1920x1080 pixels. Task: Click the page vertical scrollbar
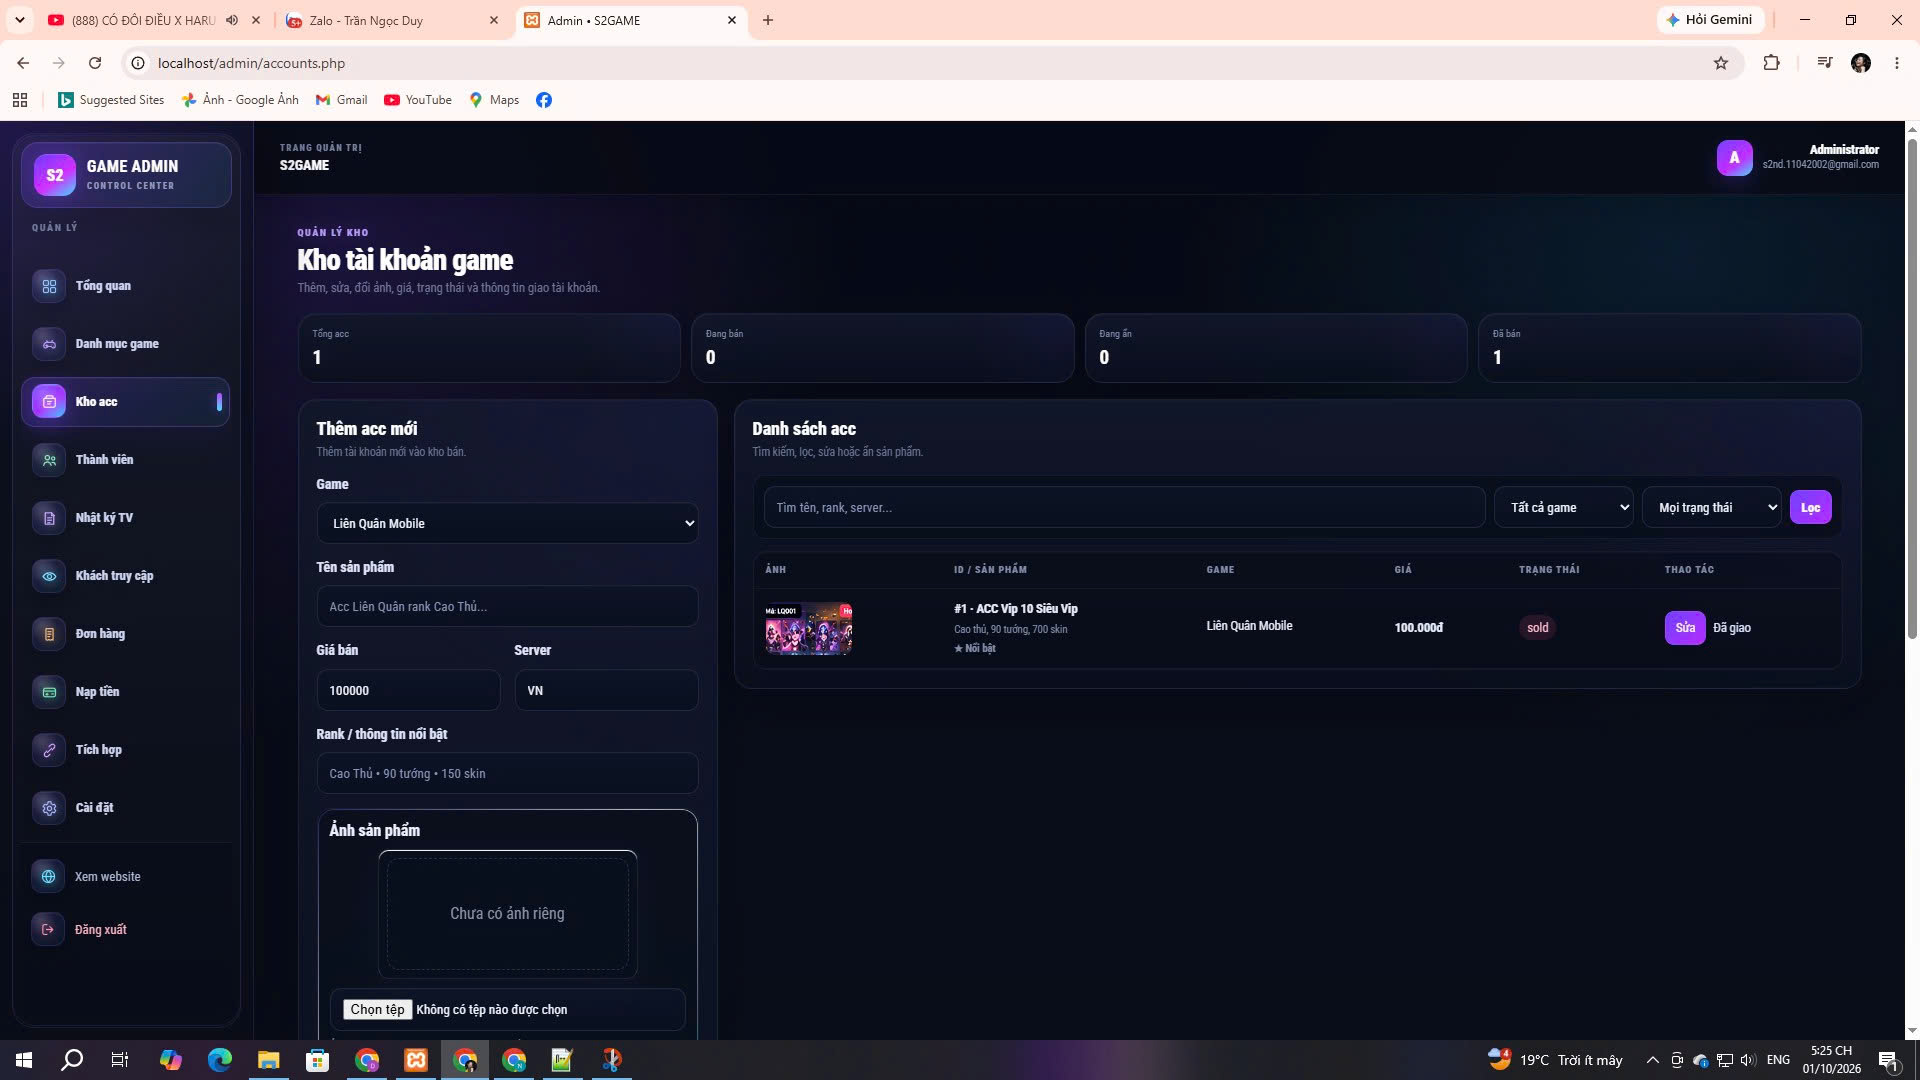(1912, 390)
